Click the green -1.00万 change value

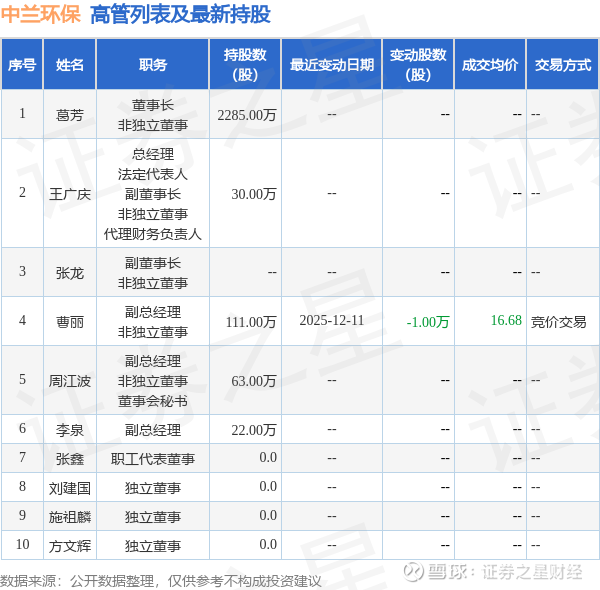428,322
